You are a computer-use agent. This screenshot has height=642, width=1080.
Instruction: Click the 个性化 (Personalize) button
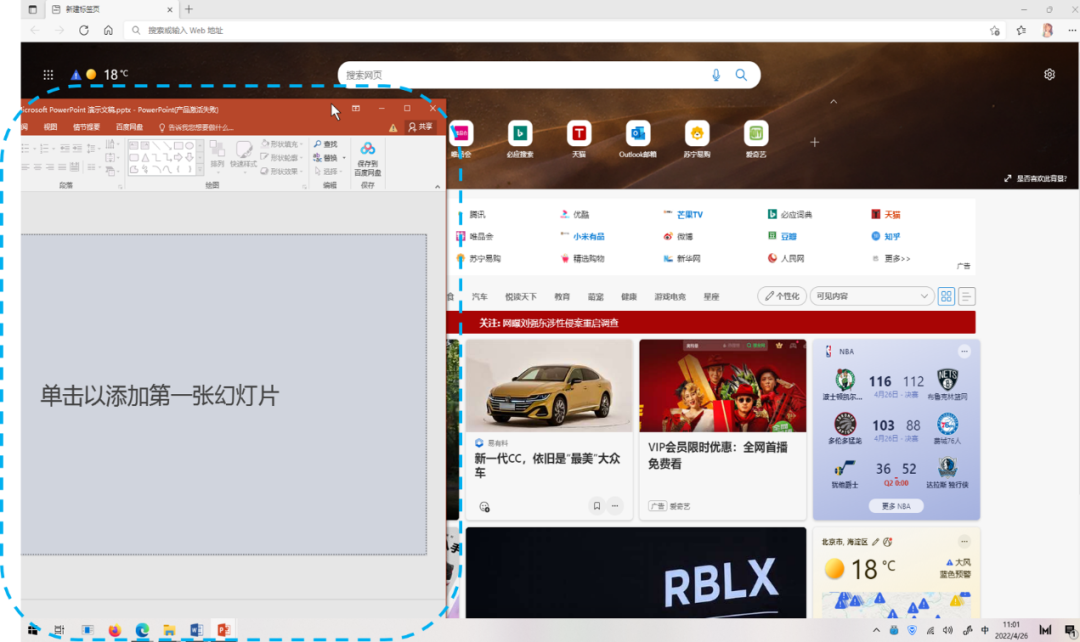click(x=782, y=296)
